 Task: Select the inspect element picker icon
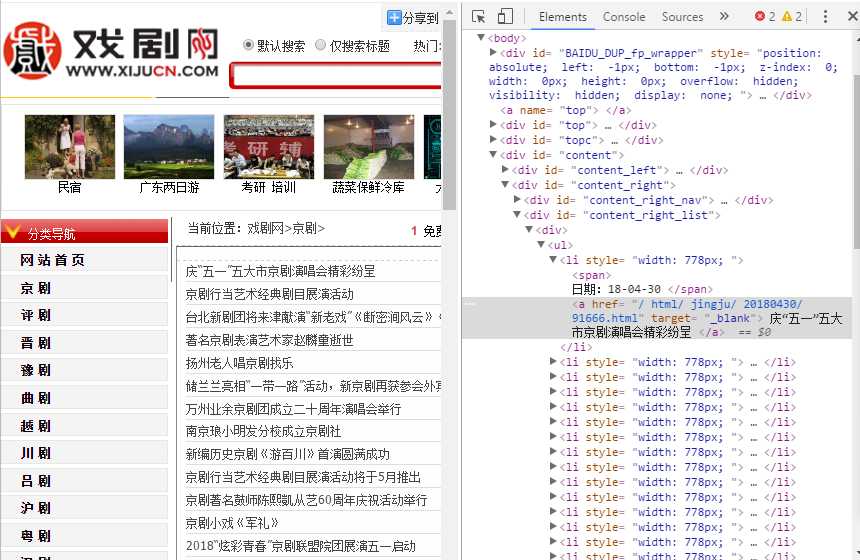[x=478, y=16]
